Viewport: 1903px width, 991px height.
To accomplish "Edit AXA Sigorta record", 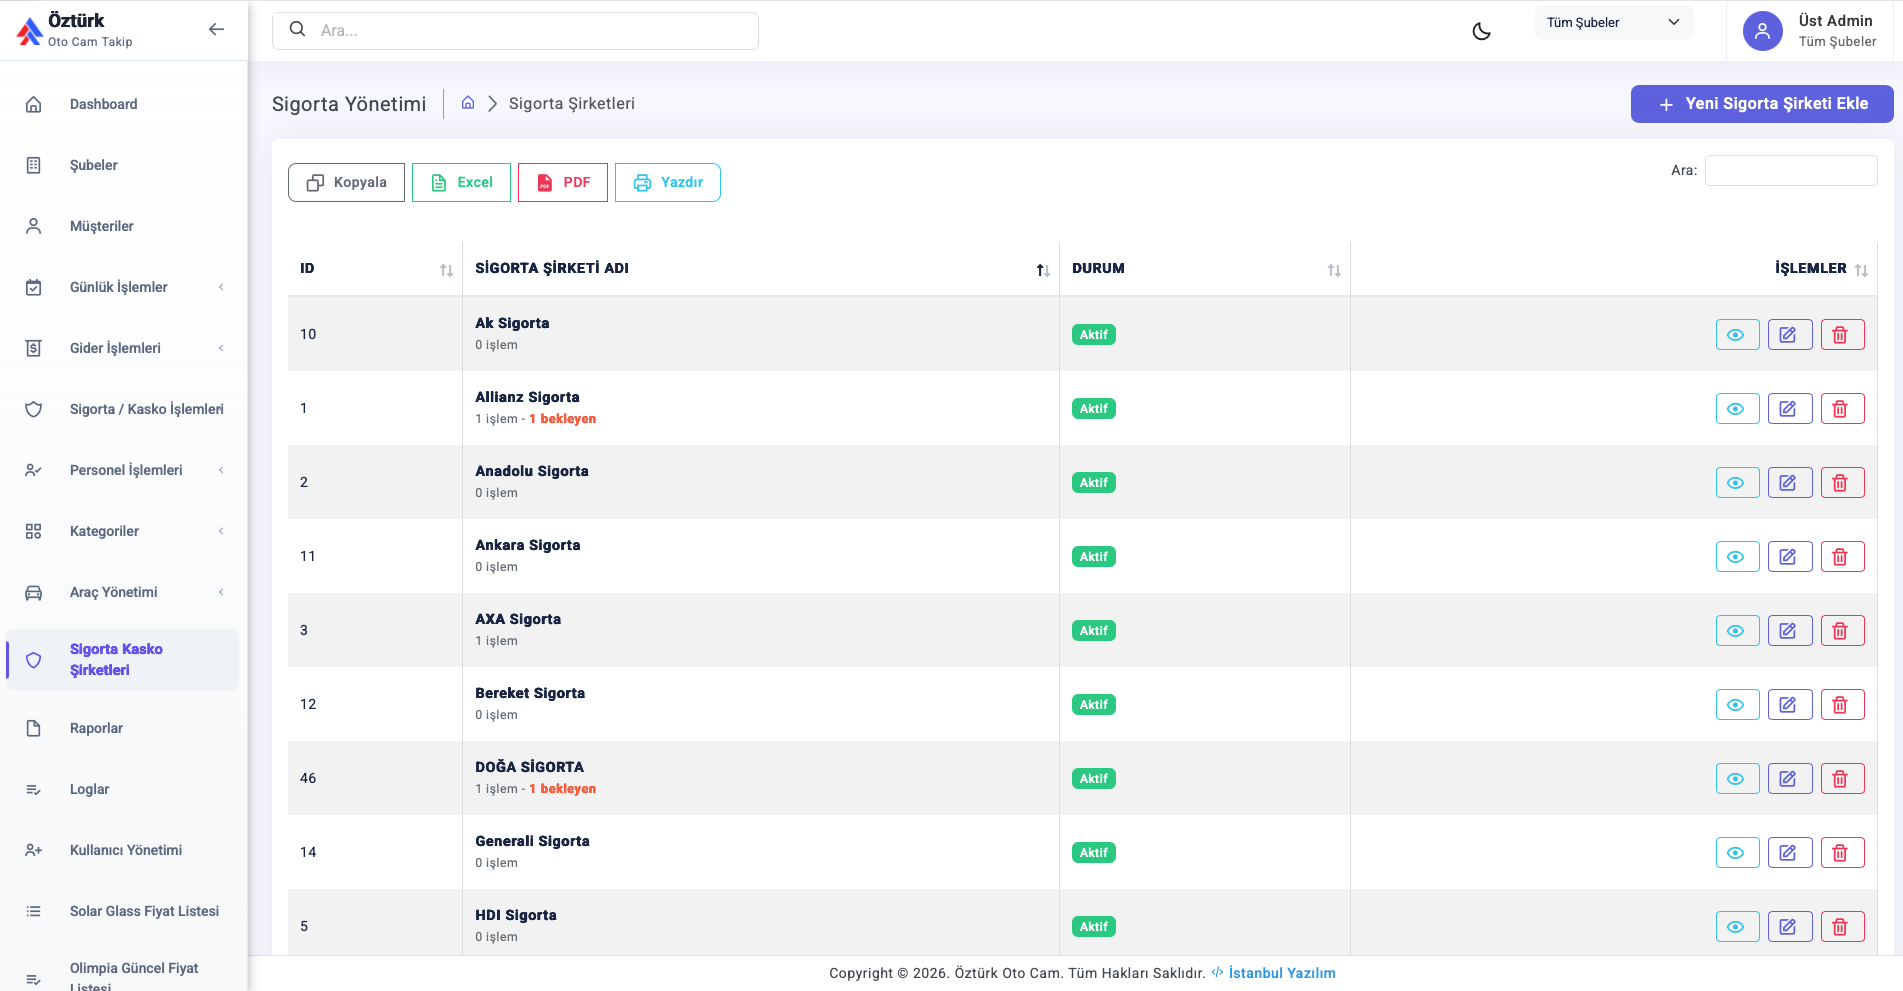I will pos(1790,631).
